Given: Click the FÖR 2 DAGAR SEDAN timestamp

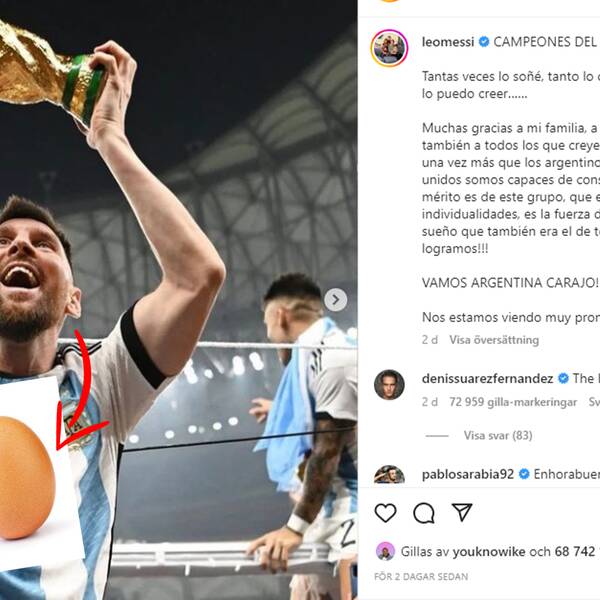Looking at the screenshot, I should click(421, 576).
